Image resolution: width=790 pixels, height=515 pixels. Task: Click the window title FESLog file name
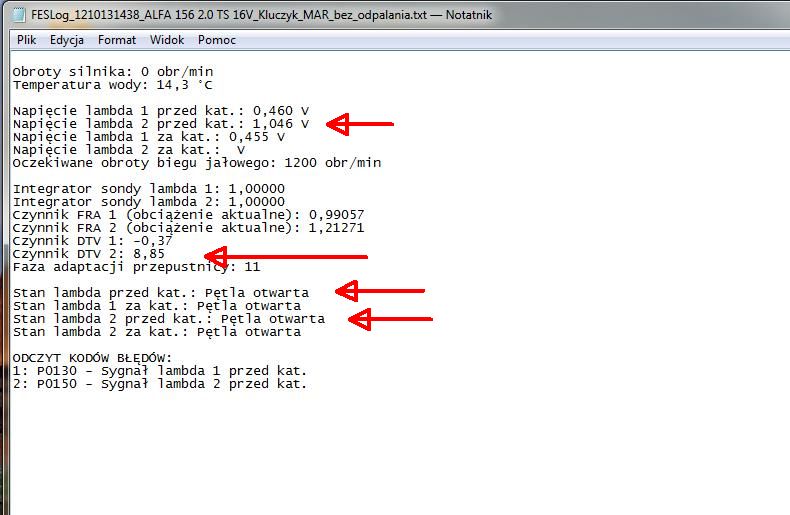229,15
